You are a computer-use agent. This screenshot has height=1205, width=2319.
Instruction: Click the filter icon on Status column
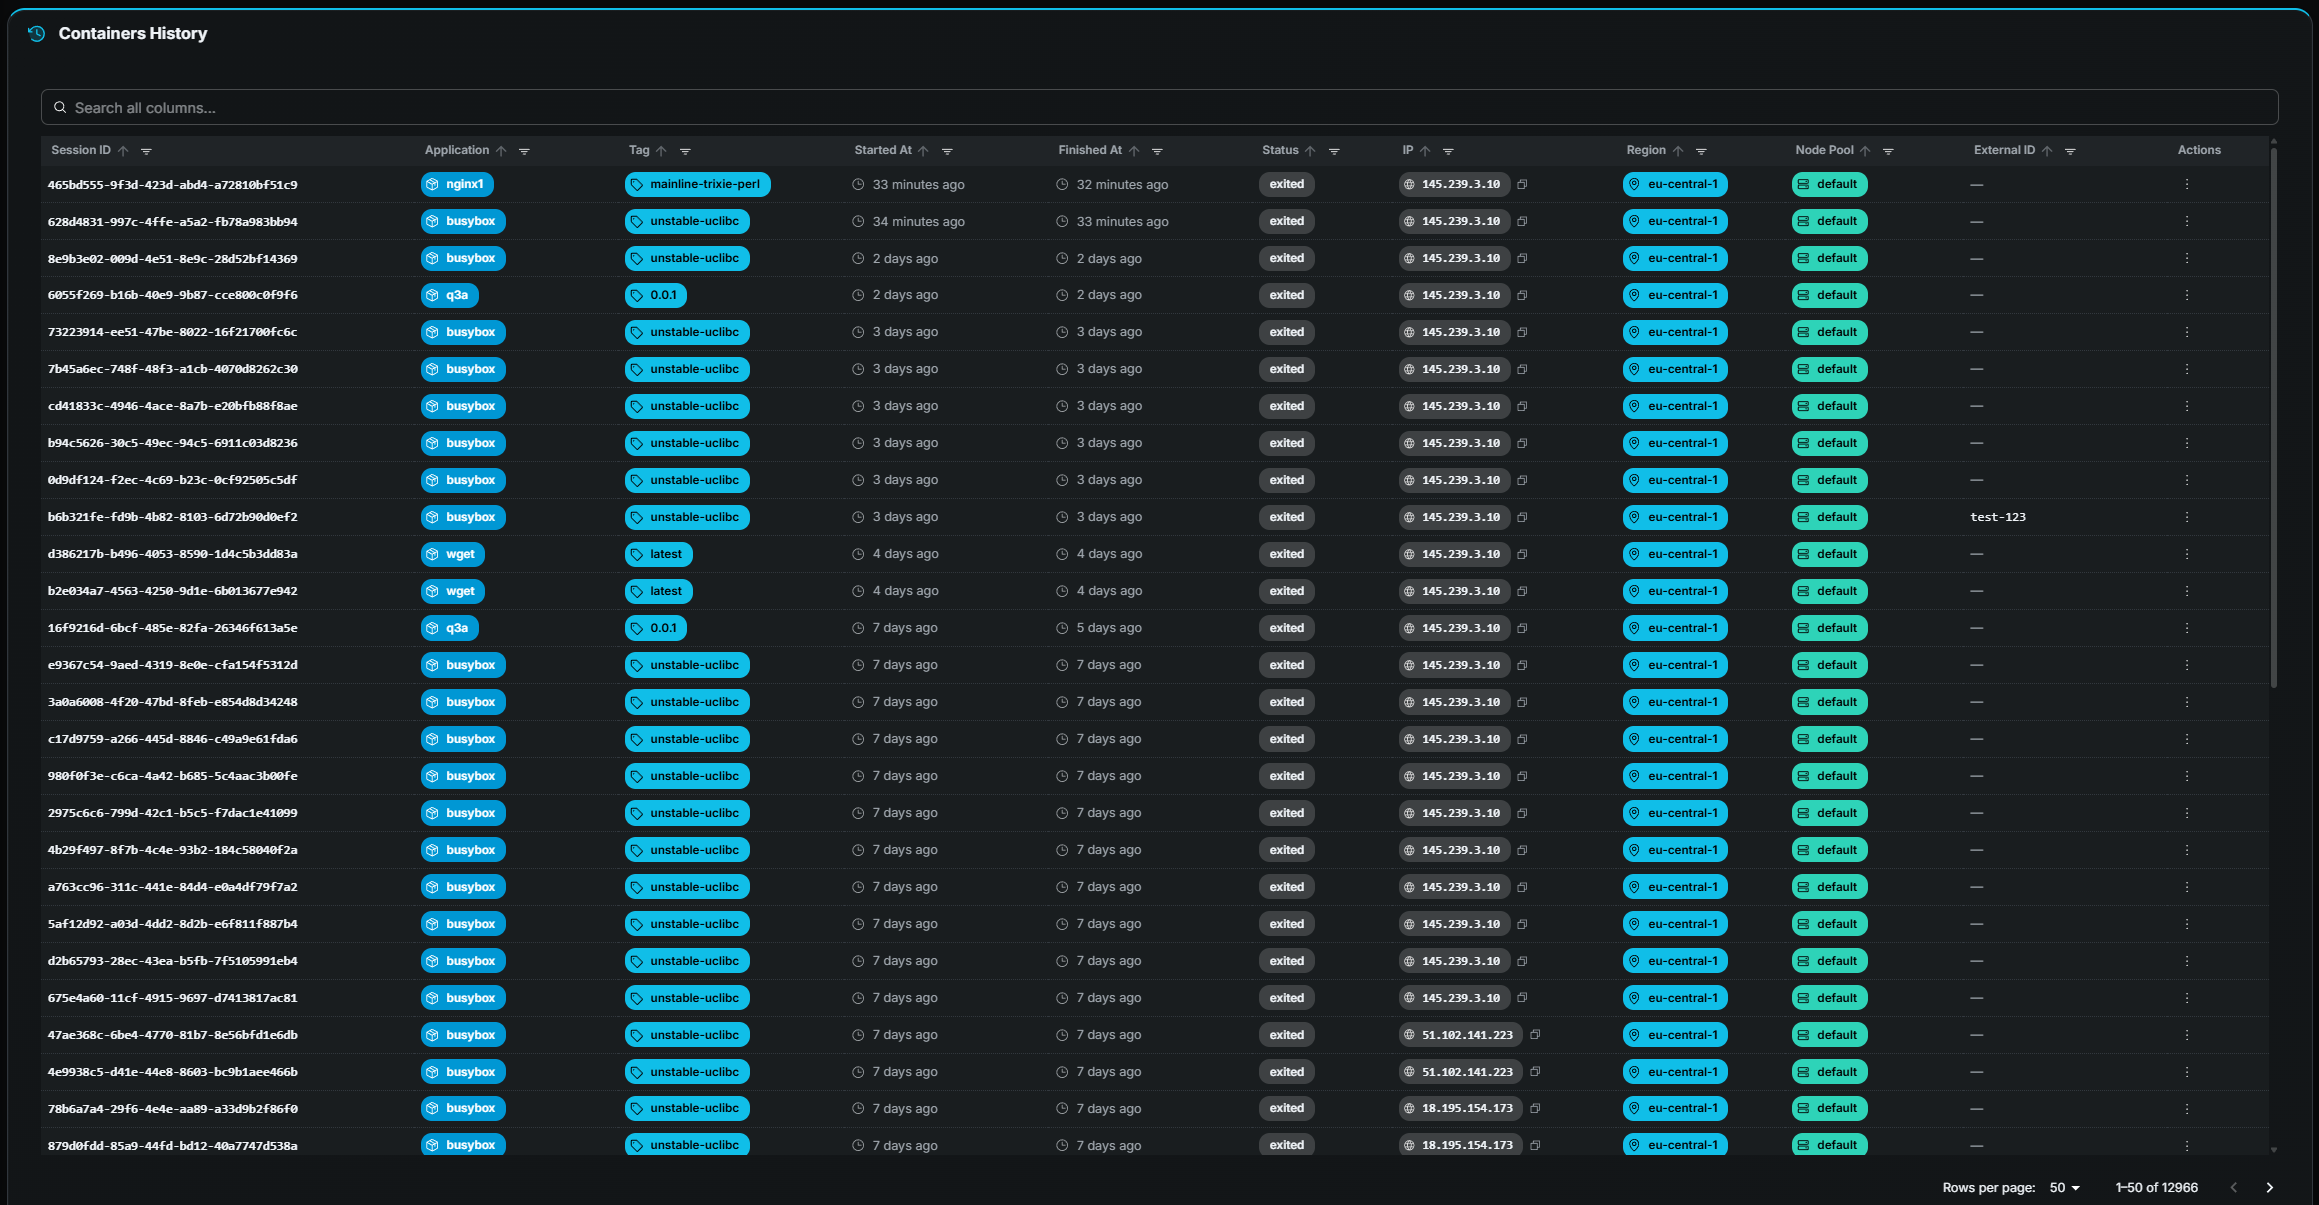(1335, 150)
